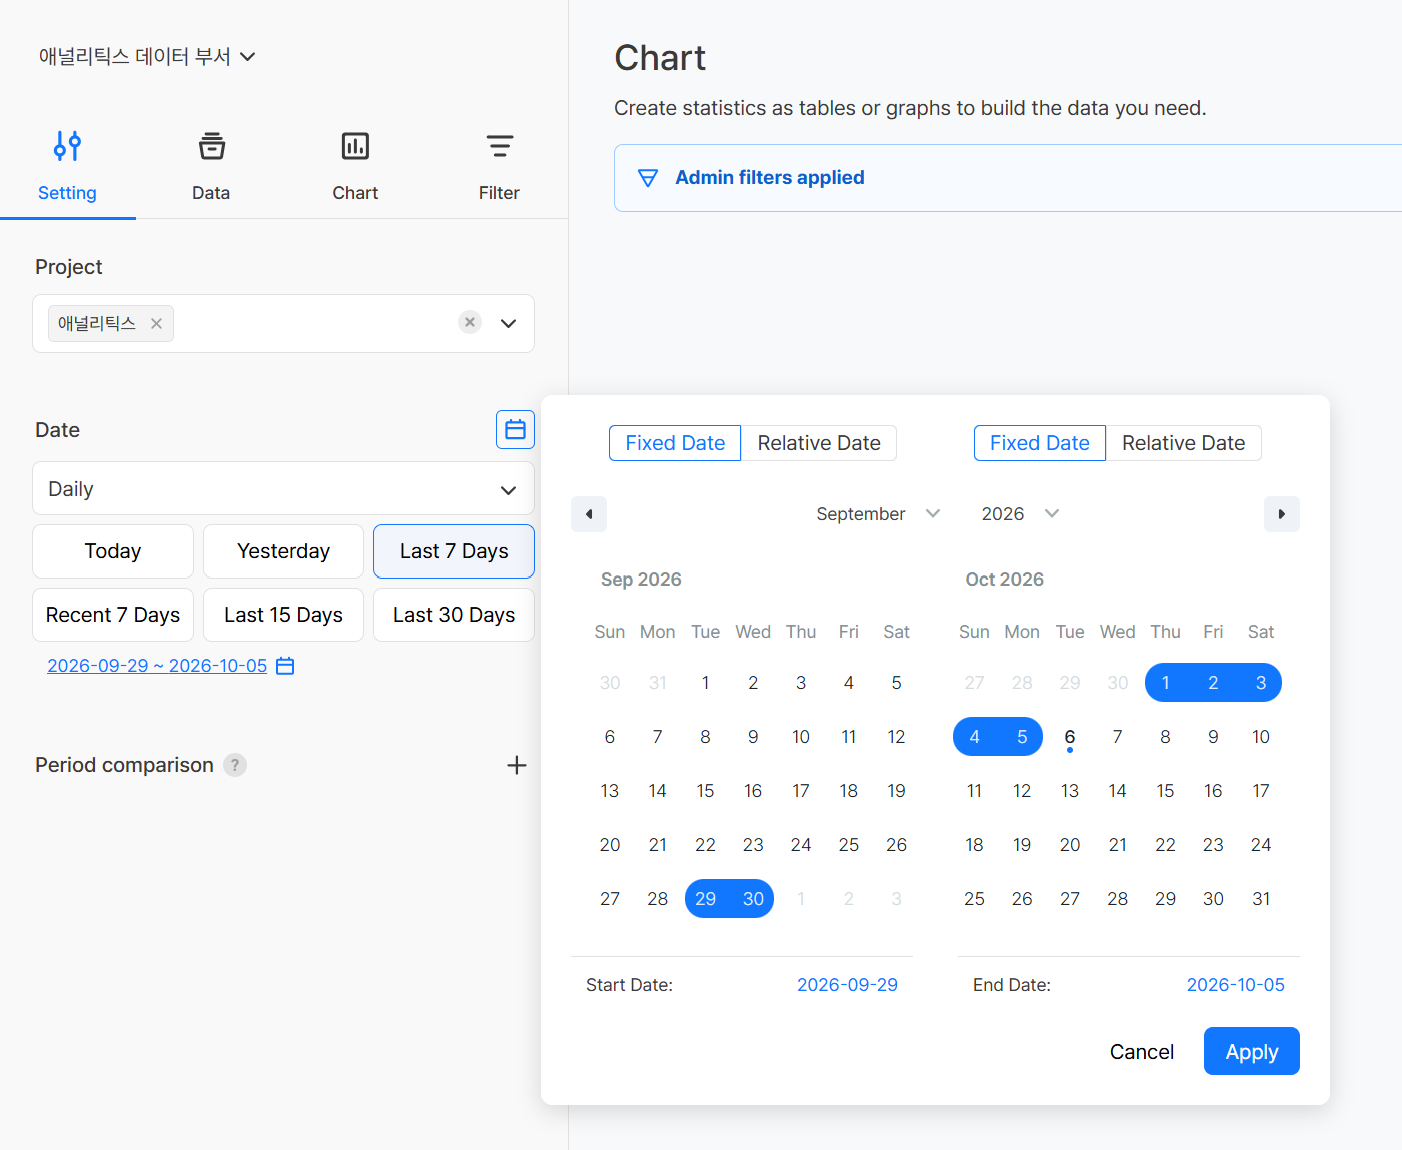The width and height of the screenshot is (1402, 1150).
Task: Toggle the calendar picker icon beside Date
Action: [x=515, y=429]
